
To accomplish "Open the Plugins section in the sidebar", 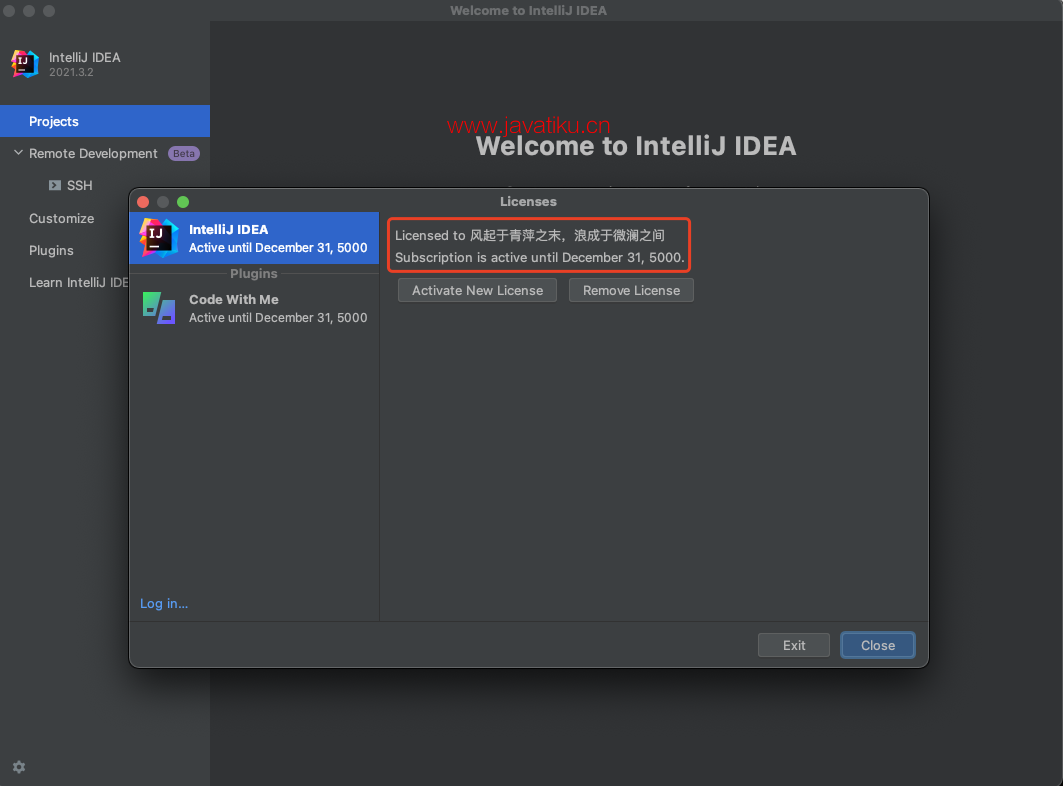I will [x=52, y=250].
